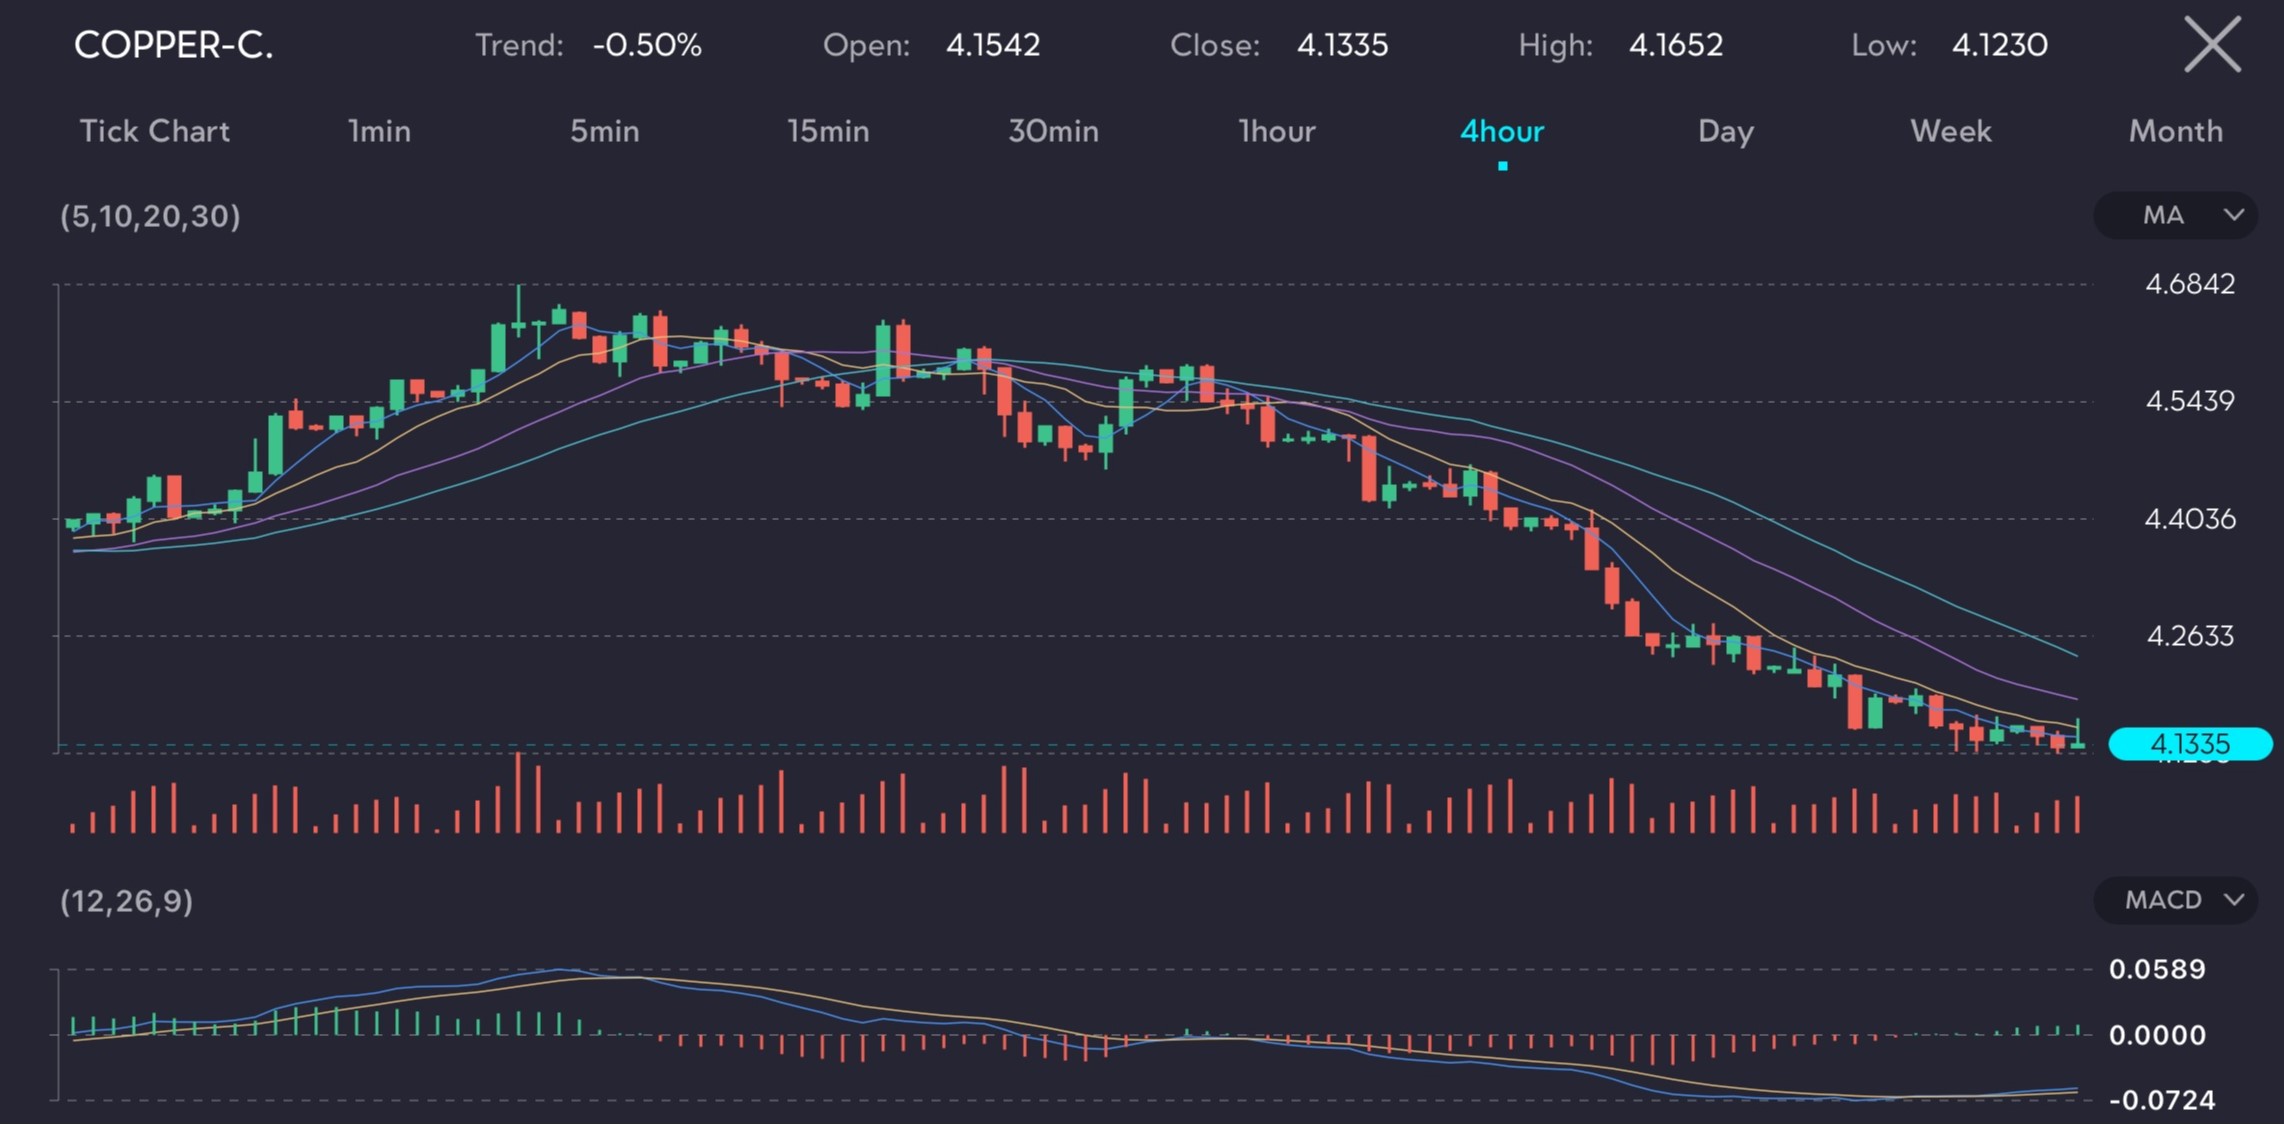Click the 0.0000 MACD axis label
This screenshot has height=1125, width=2284.
[x=2157, y=1035]
